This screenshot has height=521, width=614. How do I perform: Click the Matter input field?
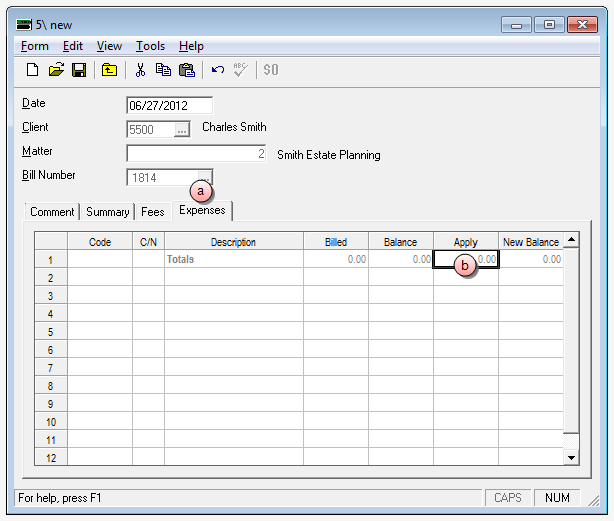click(196, 153)
